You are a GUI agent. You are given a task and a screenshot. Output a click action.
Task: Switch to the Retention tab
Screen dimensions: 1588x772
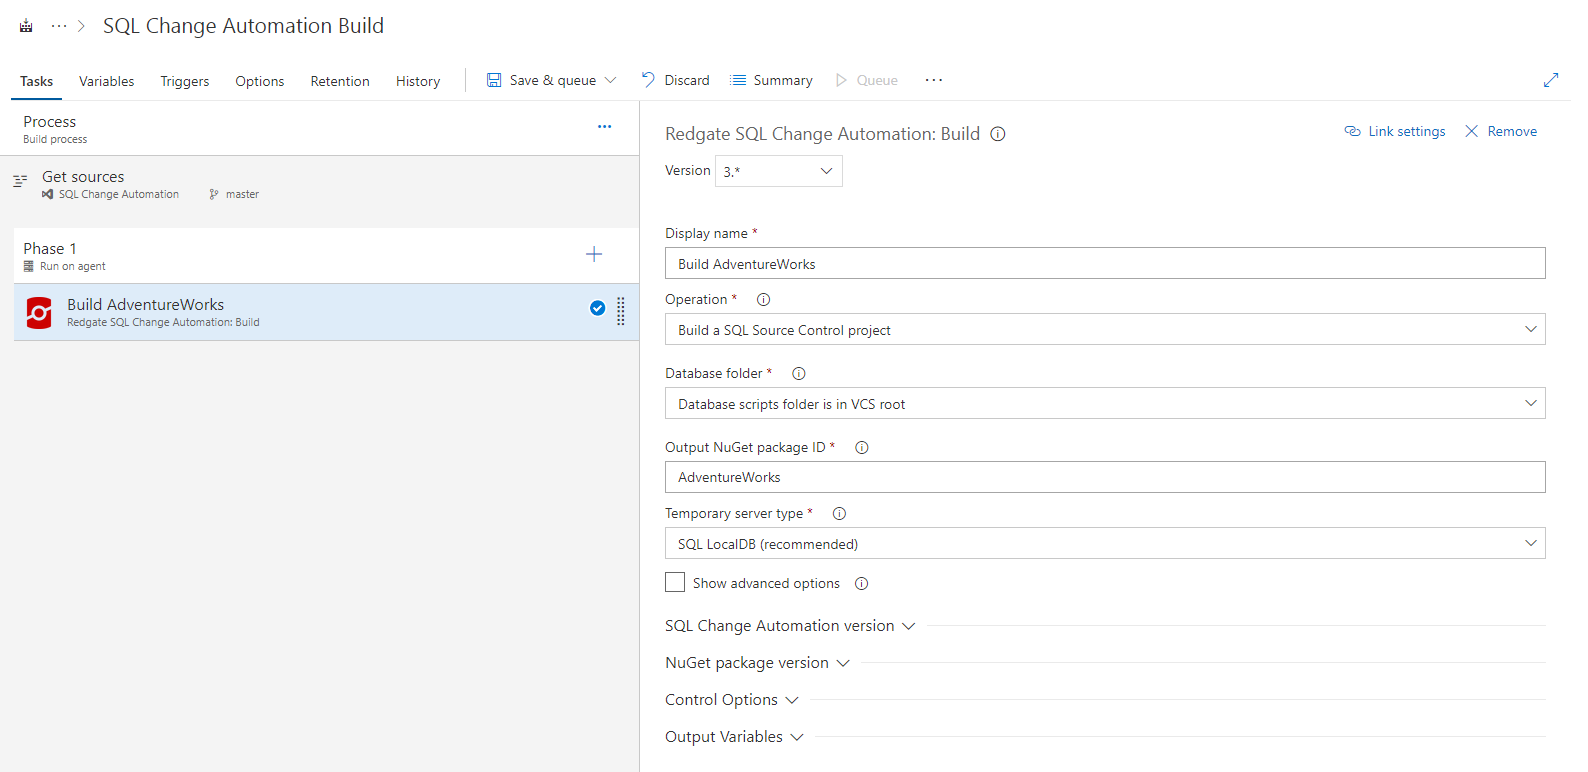click(x=340, y=81)
